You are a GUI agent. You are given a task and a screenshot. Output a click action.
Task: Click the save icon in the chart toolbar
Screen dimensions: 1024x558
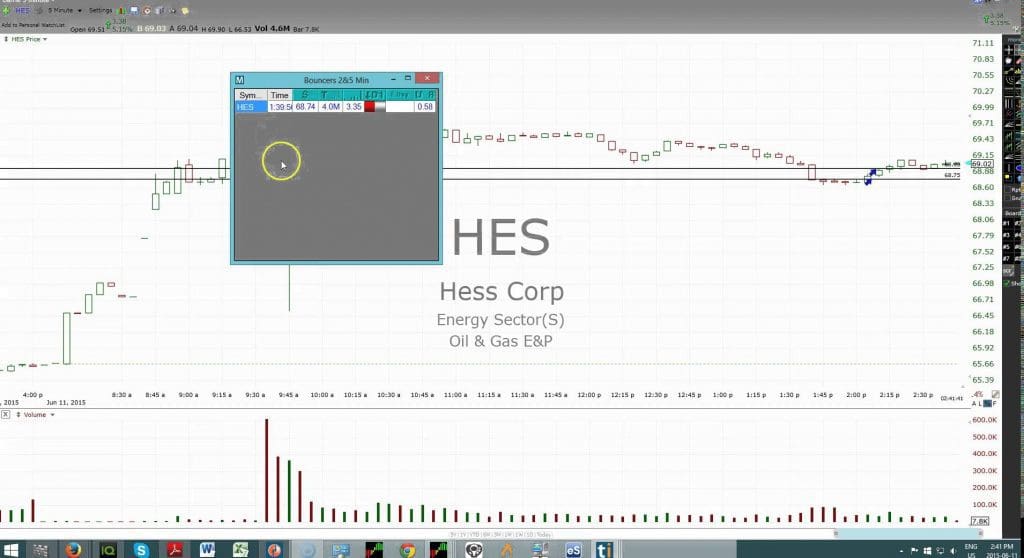[134, 10]
